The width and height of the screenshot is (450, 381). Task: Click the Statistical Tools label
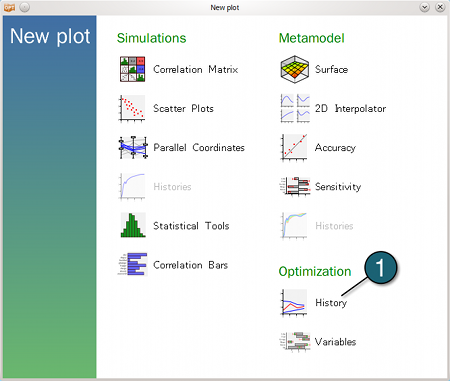click(191, 226)
